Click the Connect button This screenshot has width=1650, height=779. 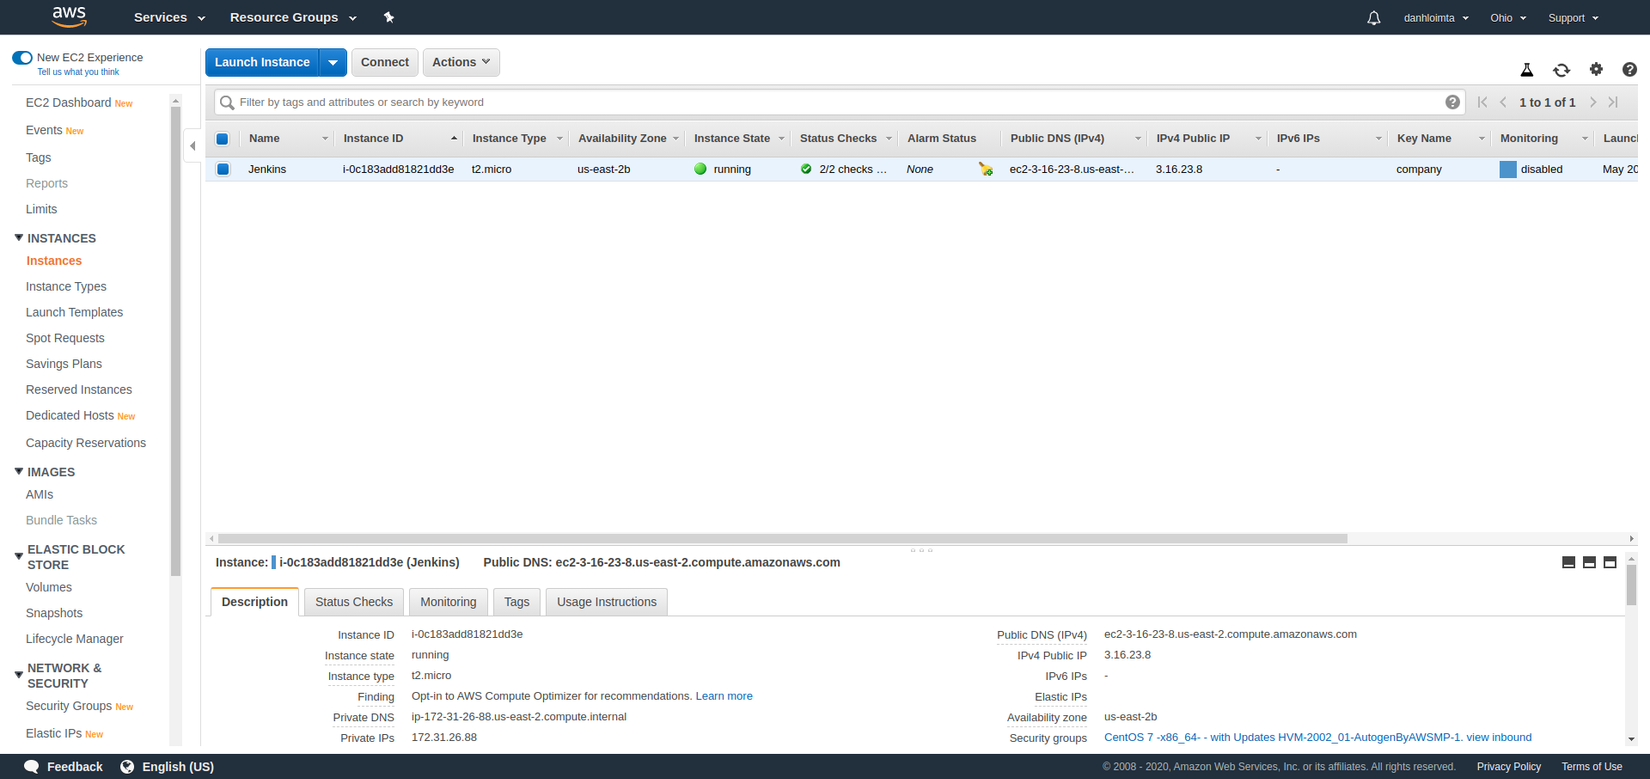(x=385, y=62)
